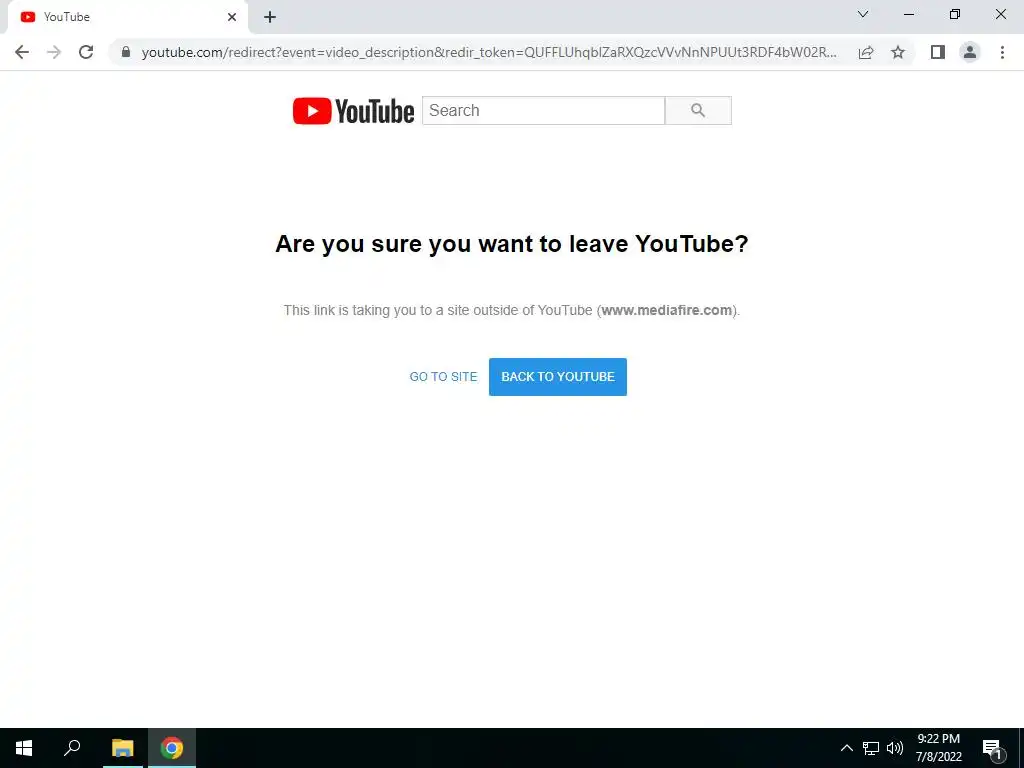Open the Chrome profile avatar menu
This screenshot has height=768, width=1024.
970,52
